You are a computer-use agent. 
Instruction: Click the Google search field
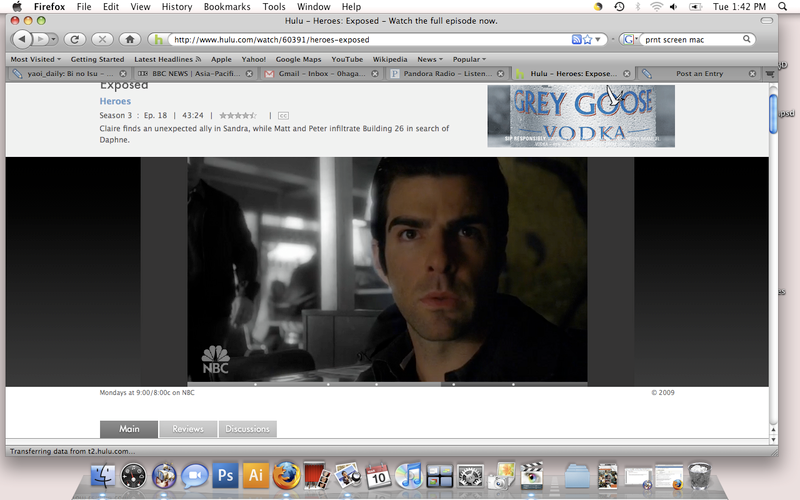691,39
